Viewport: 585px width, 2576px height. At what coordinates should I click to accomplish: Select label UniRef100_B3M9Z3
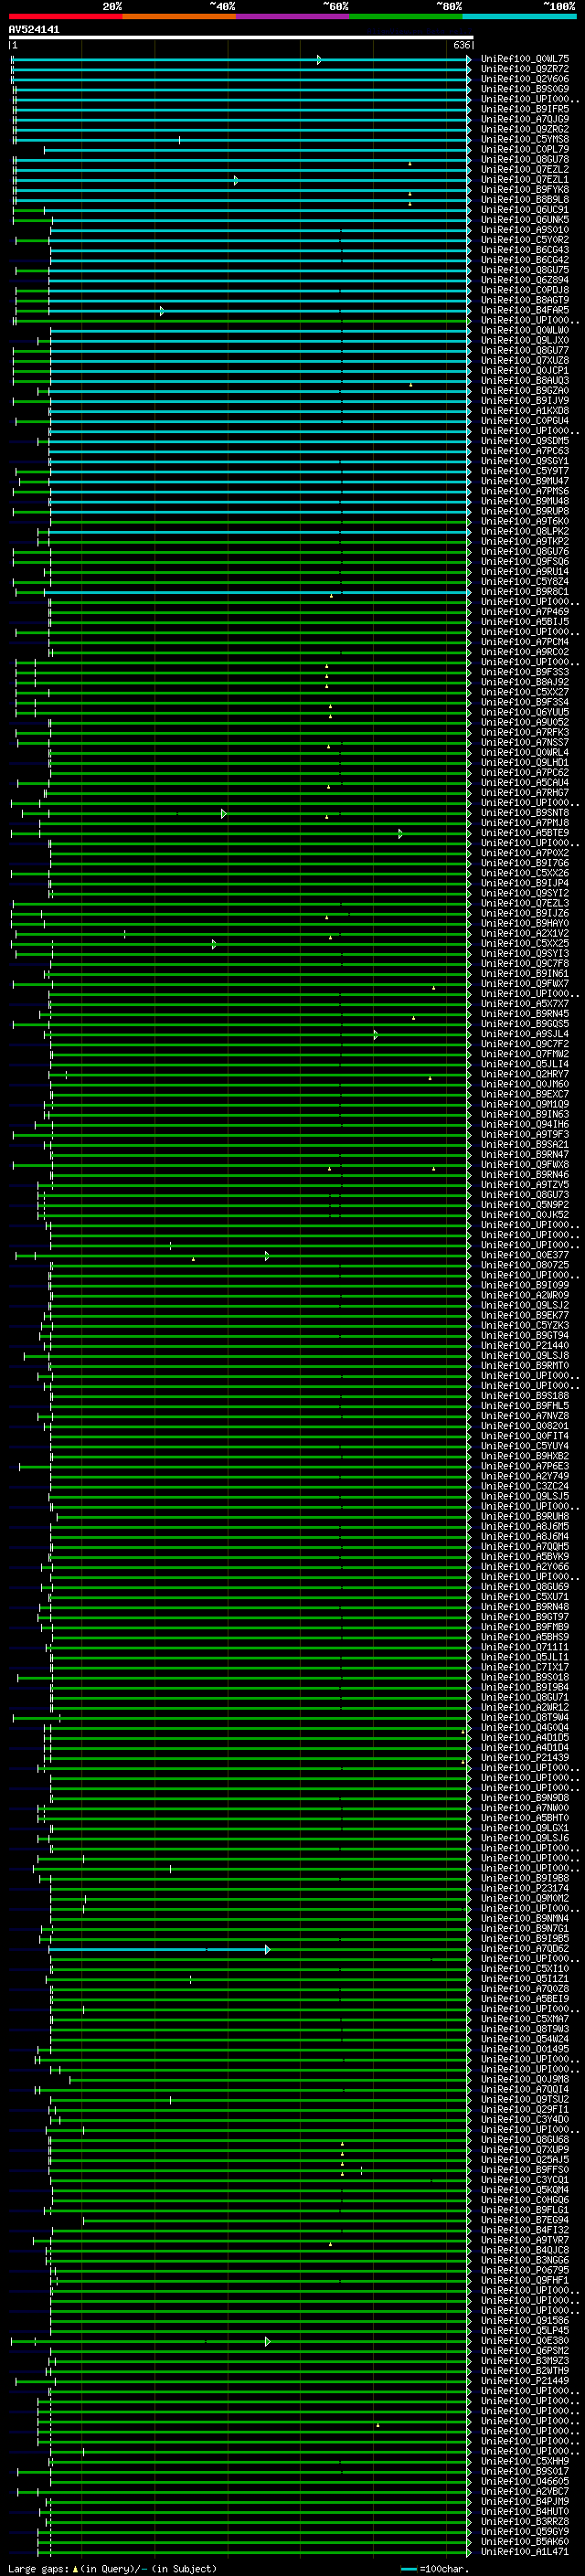point(525,2361)
